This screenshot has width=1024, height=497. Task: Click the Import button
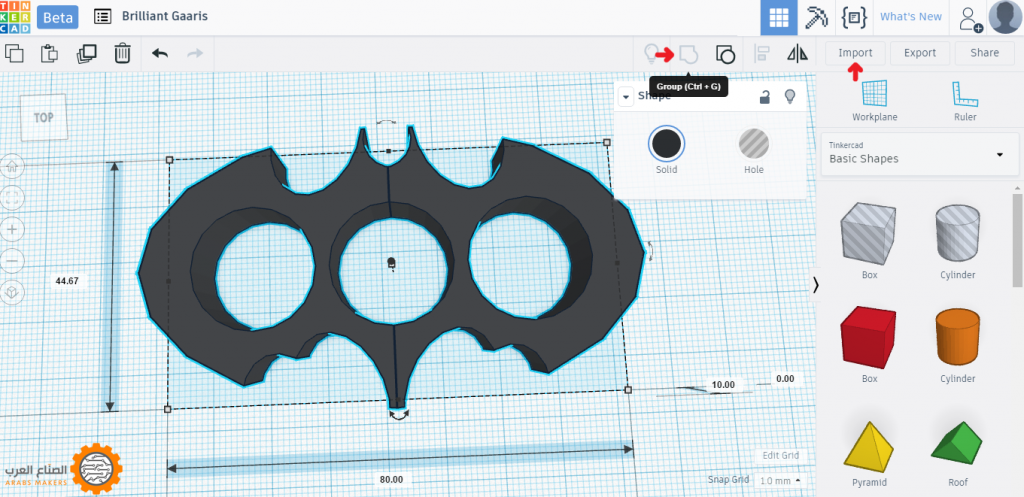coord(855,53)
